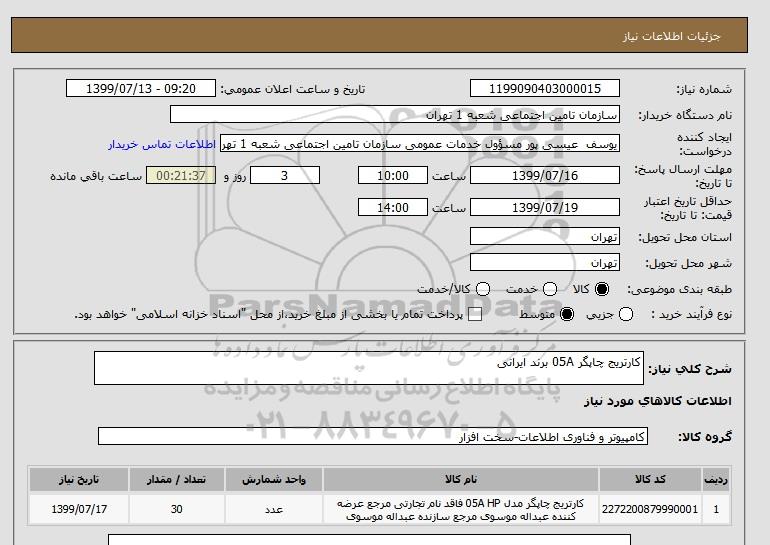Click the remaining days field showing 3

(285, 175)
